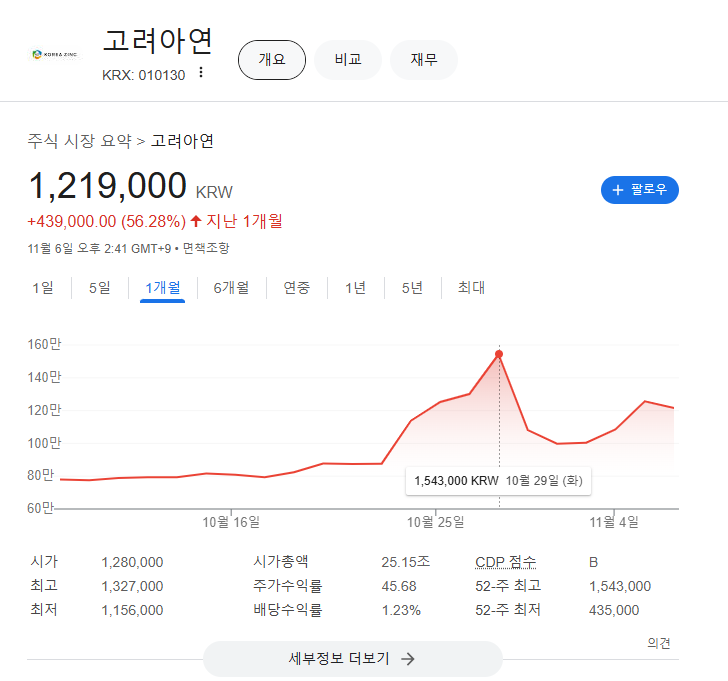The image size is (728, 681).
Task: Click the 주식 시장 요약 breadcrumb link
Action: coord(79,141)
